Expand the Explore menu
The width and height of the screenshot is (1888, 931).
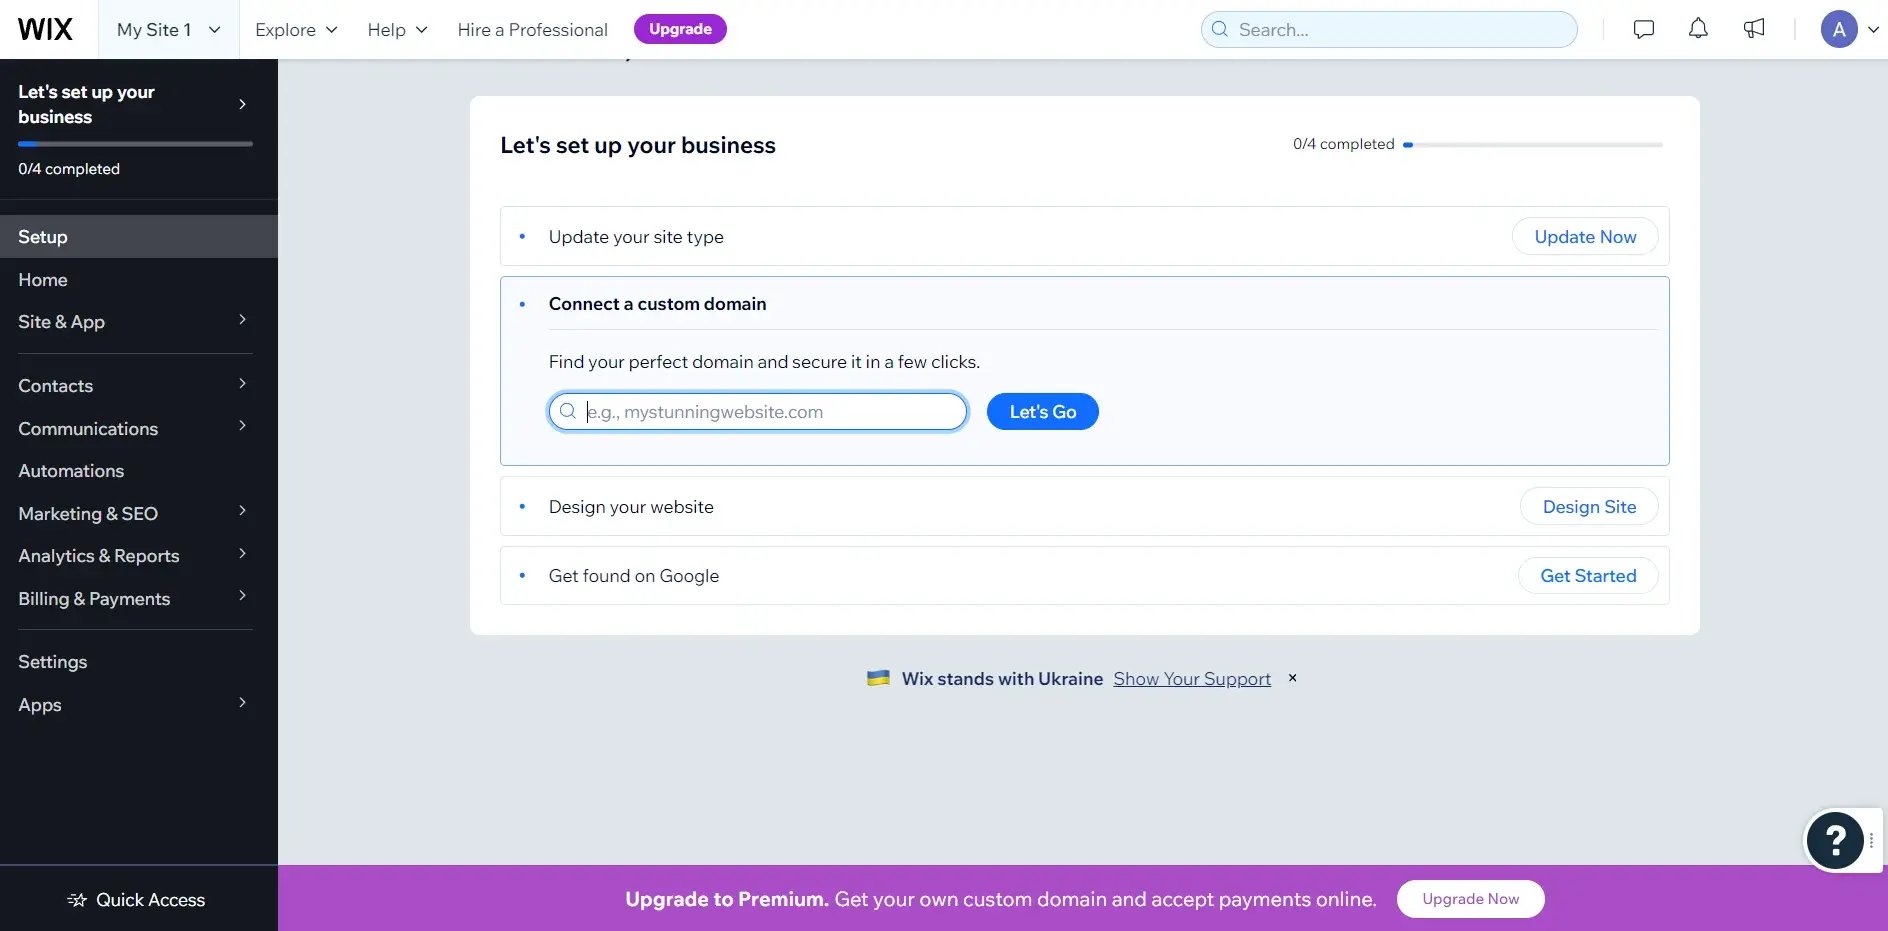tap(296, 29)
